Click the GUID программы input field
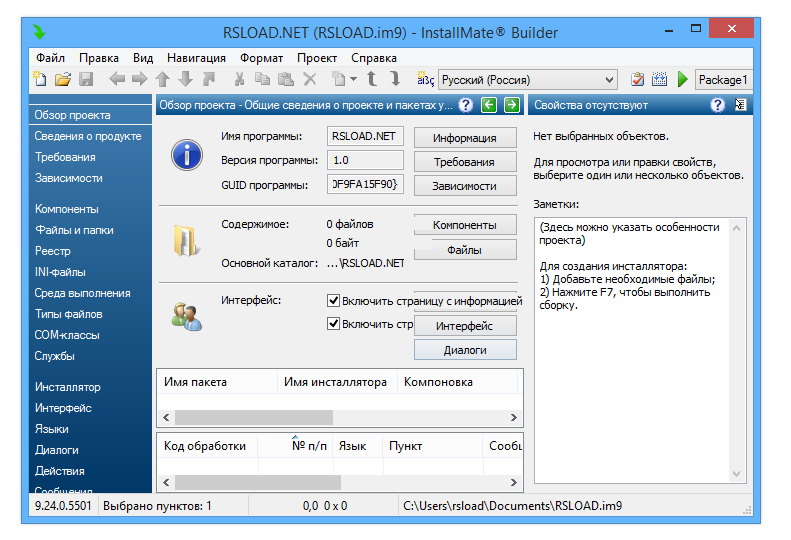Viewport: 791px width, 540px height. click(365, 184)
